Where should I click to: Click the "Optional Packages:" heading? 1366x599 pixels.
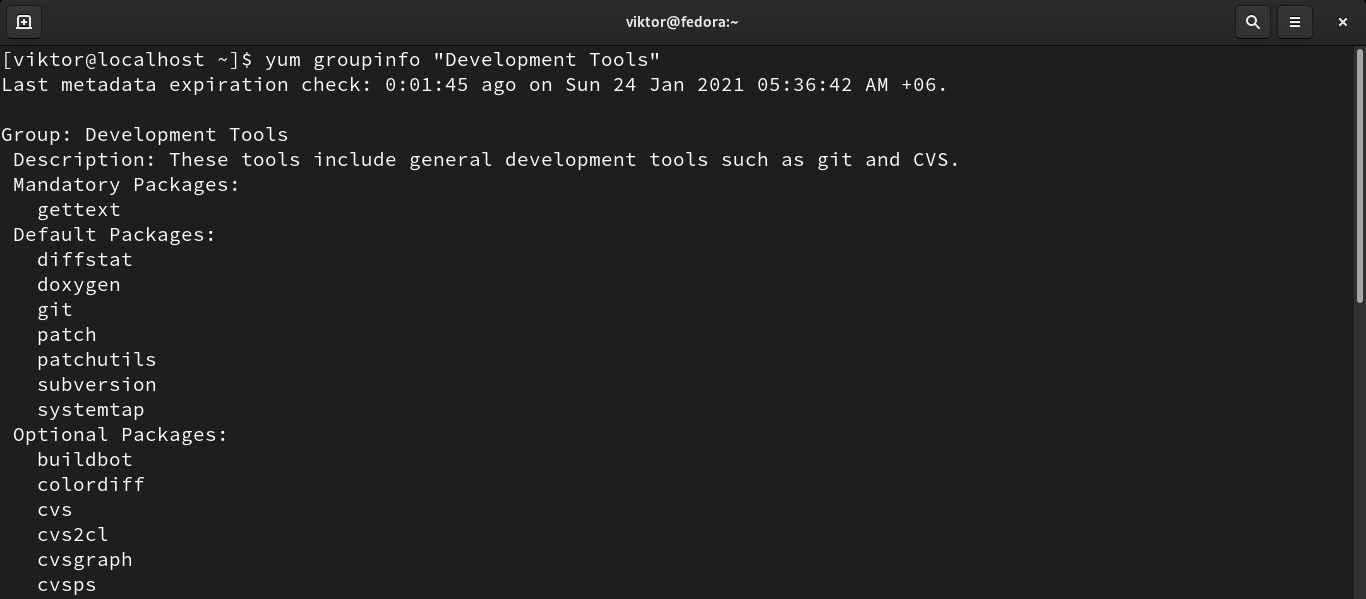click(120, 435)
